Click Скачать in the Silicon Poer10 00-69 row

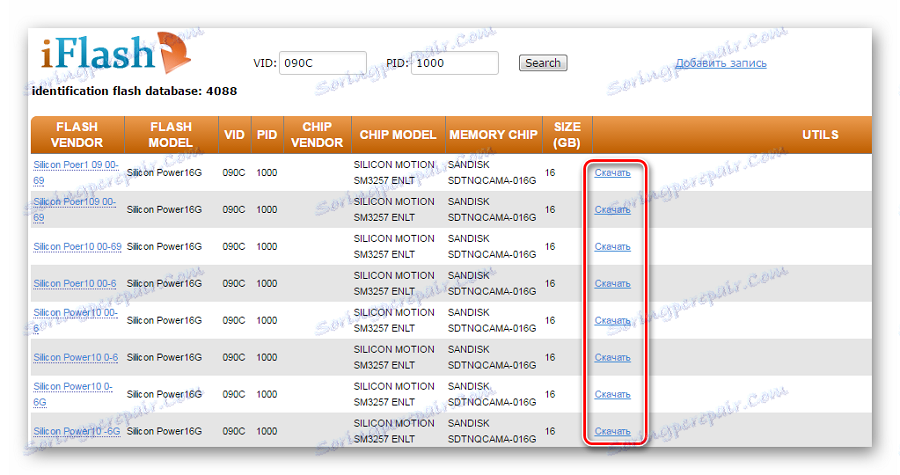pyautogui.click(x=612, y=247)
